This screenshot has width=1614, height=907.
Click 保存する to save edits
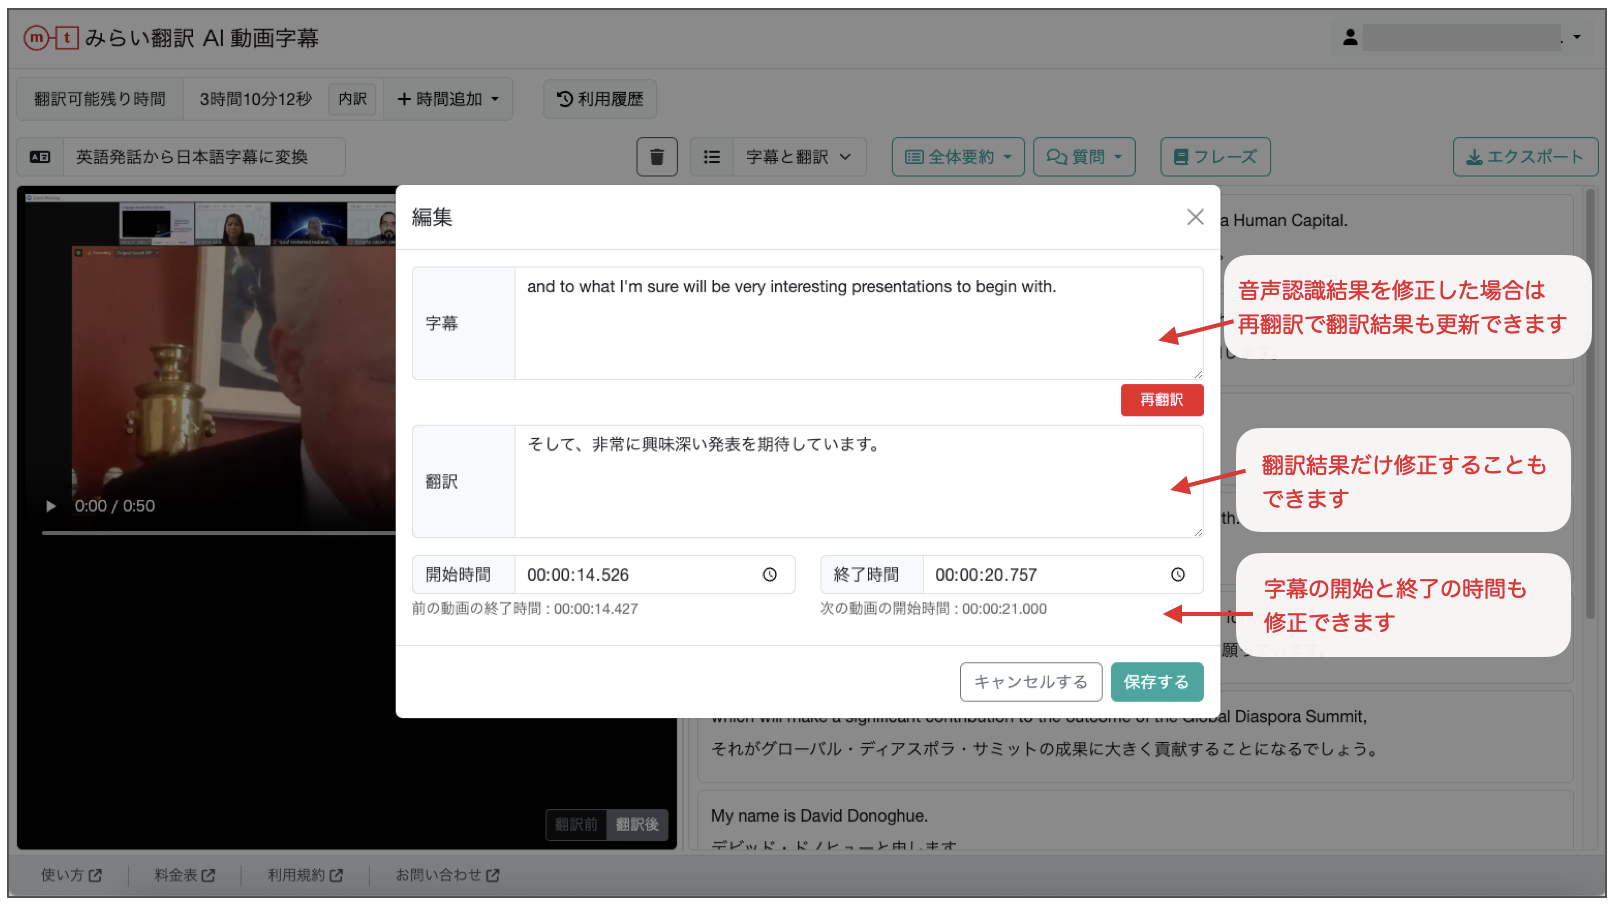1156,682
